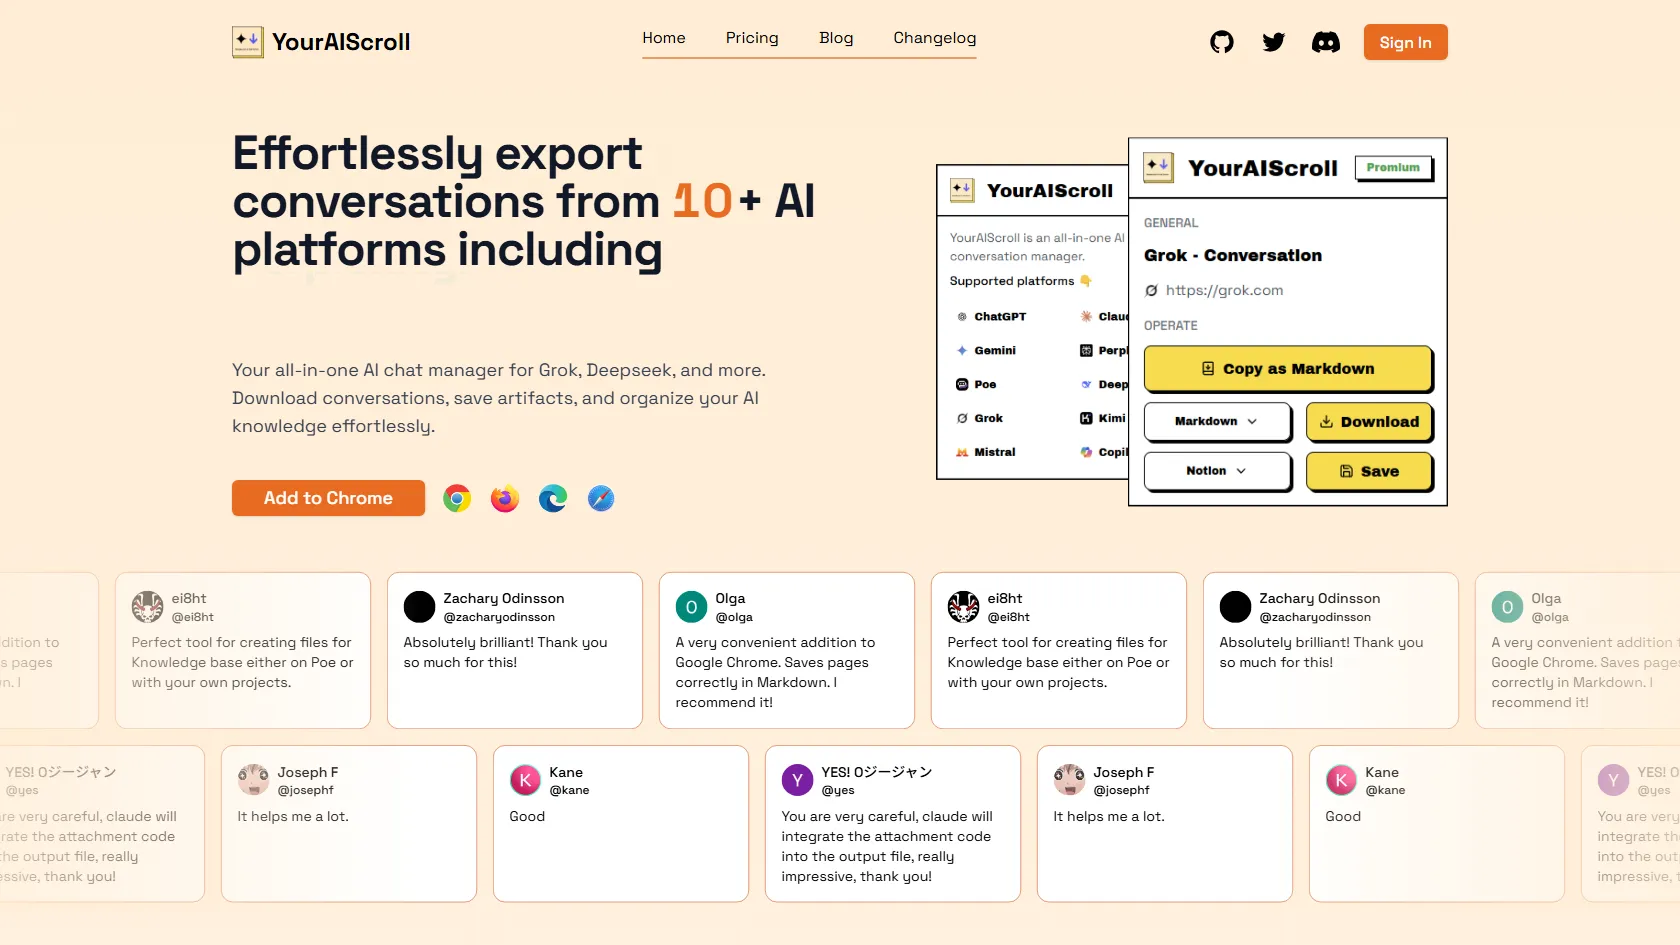Click the 'Good' review text in left Kane card
The width and height of the screenshot is (1680, 945).
[527, 816]
